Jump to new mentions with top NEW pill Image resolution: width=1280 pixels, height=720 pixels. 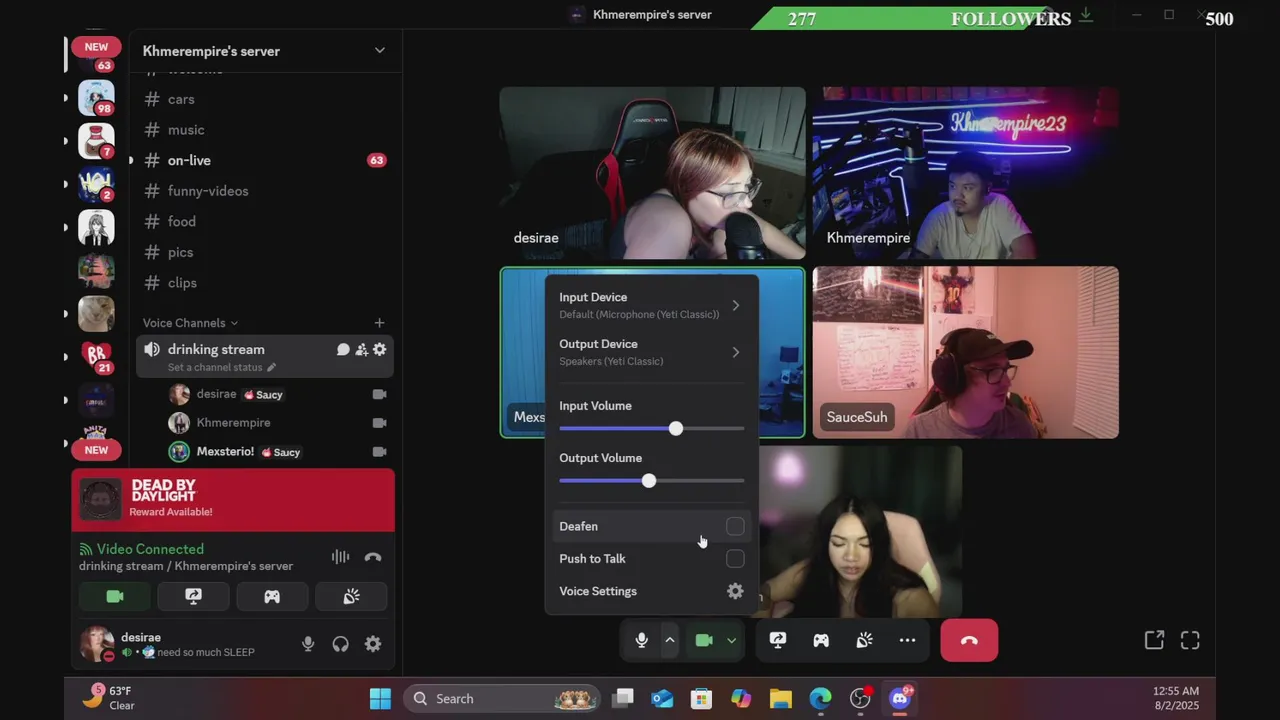point(96,47)
